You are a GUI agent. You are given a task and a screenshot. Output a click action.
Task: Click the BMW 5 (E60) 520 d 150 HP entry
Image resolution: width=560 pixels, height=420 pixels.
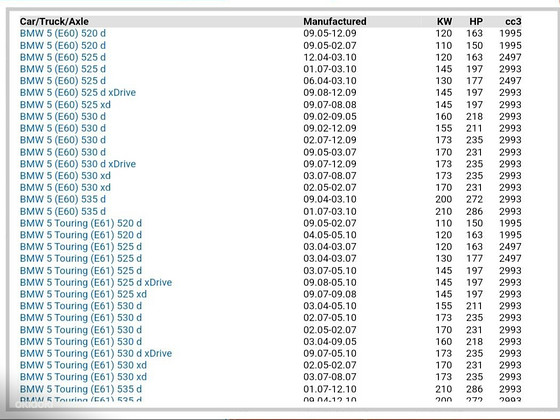[63, 45]
